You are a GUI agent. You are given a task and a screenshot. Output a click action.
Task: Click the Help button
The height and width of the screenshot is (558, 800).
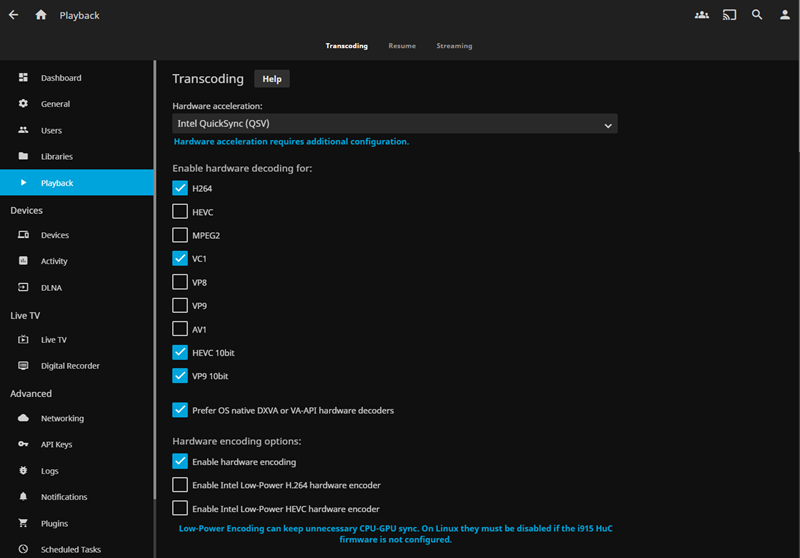(x=272, y=79)
